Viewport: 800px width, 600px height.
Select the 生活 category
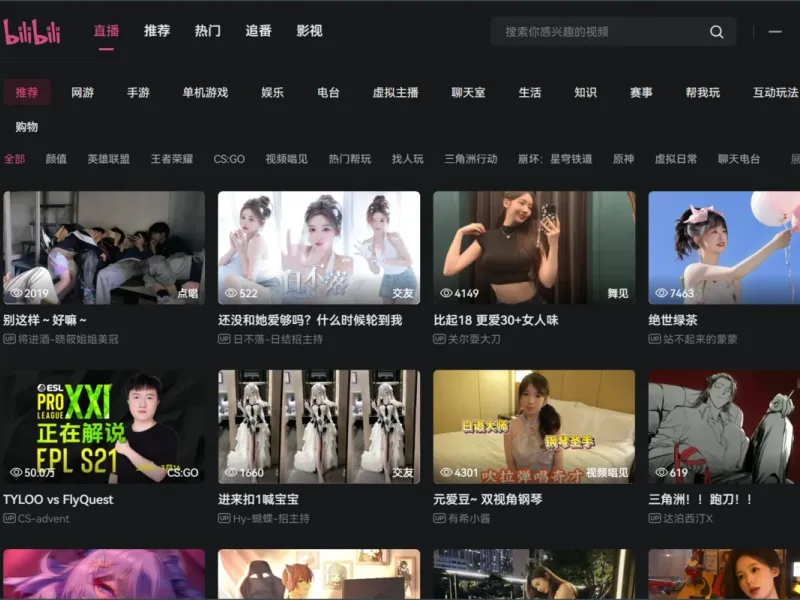pyautogui.click(x=530, y=92)
